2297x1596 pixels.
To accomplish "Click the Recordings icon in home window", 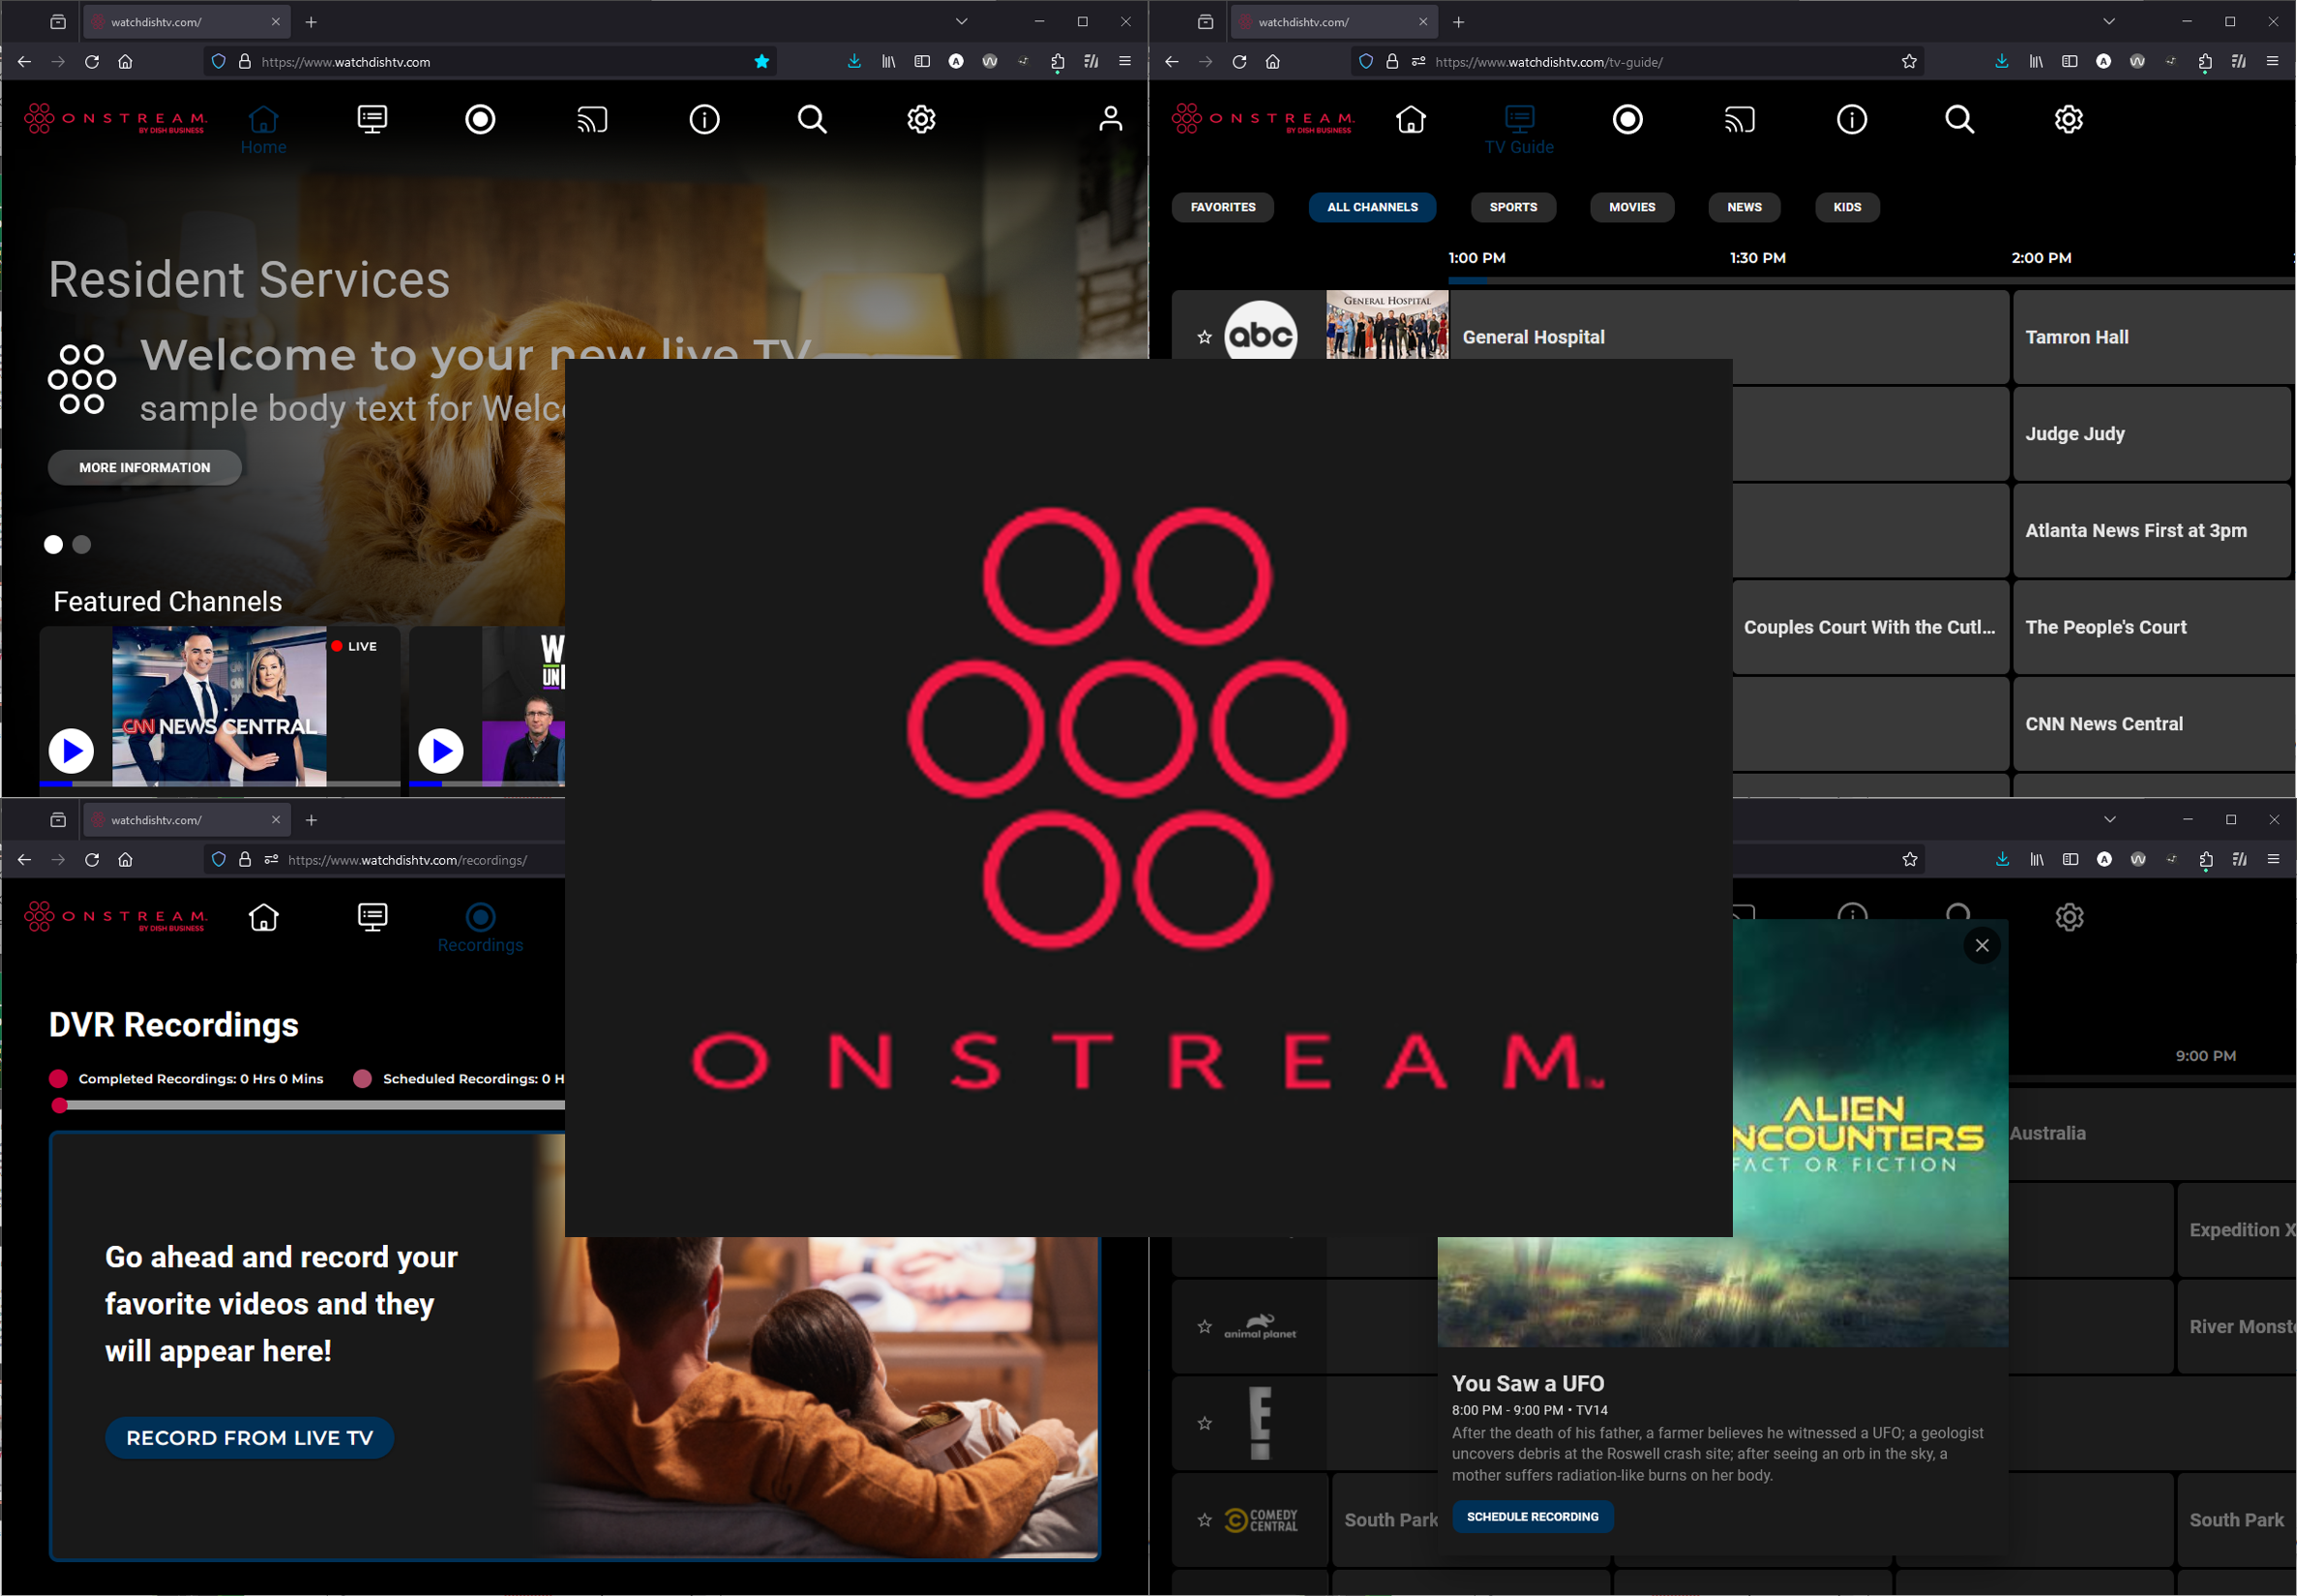I will click(480, 120).
